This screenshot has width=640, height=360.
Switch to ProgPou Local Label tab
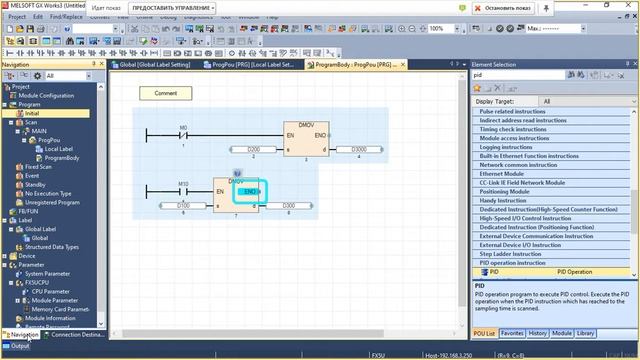tap(249, 64)
